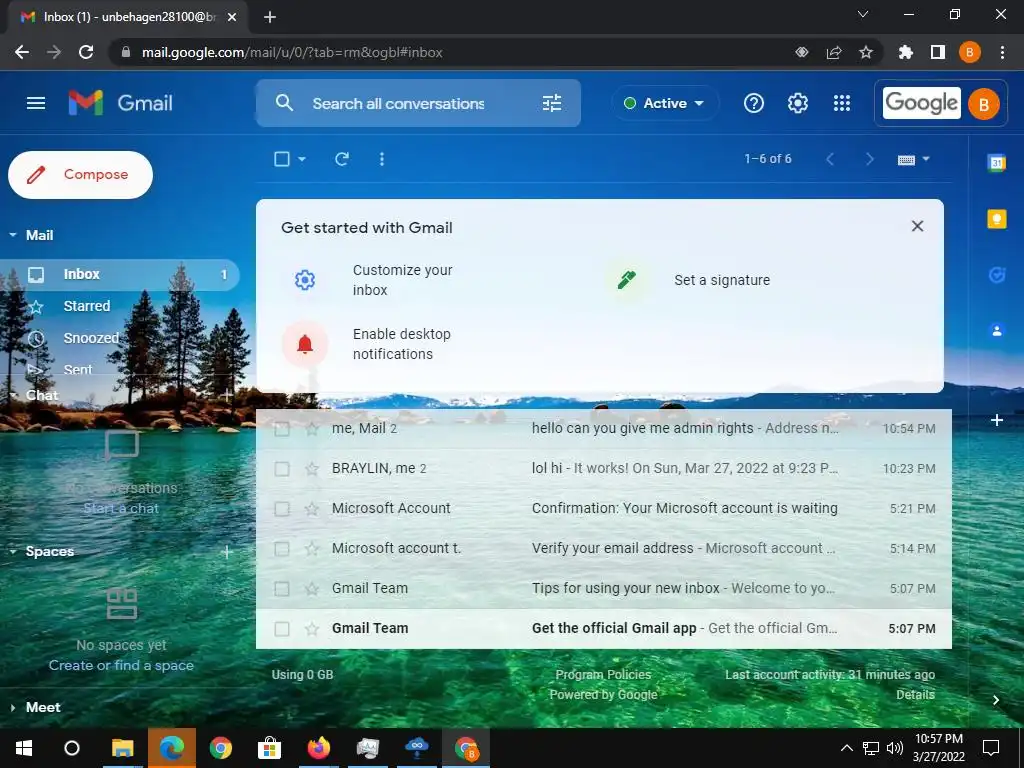
Task: Open File Explorer from the taskbar
Action: 122,748
